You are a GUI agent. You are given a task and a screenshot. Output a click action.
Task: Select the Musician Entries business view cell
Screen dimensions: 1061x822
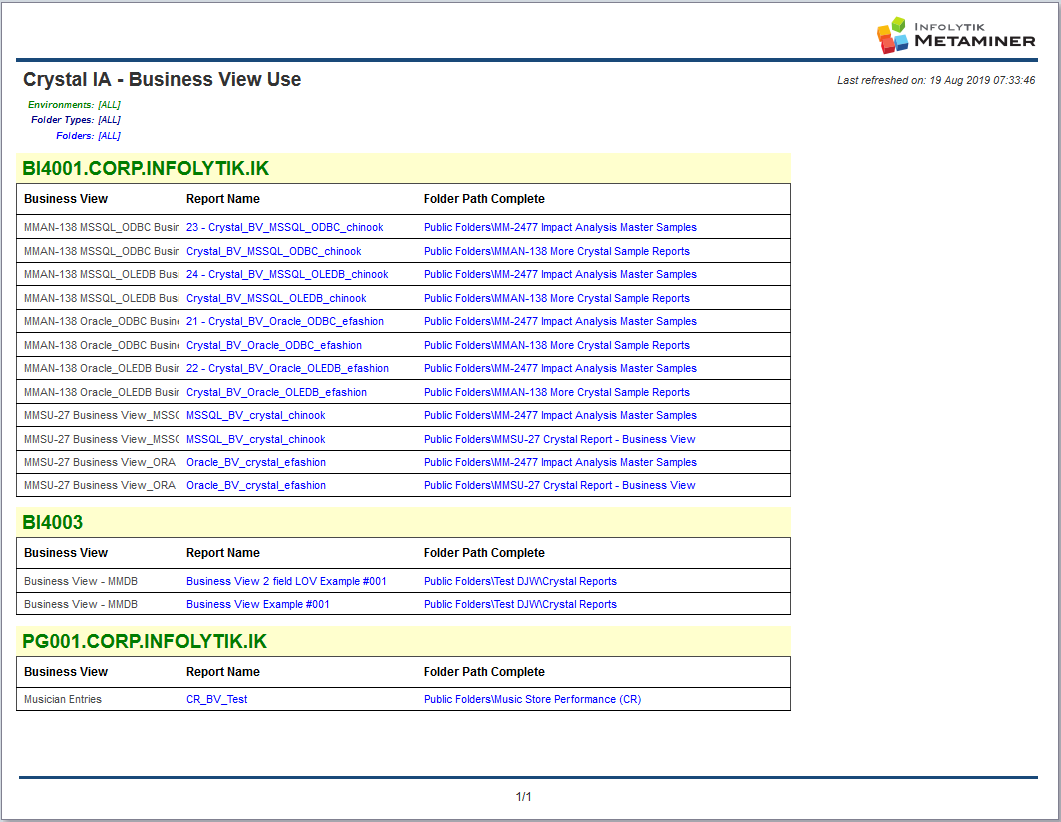pos(63,699)
